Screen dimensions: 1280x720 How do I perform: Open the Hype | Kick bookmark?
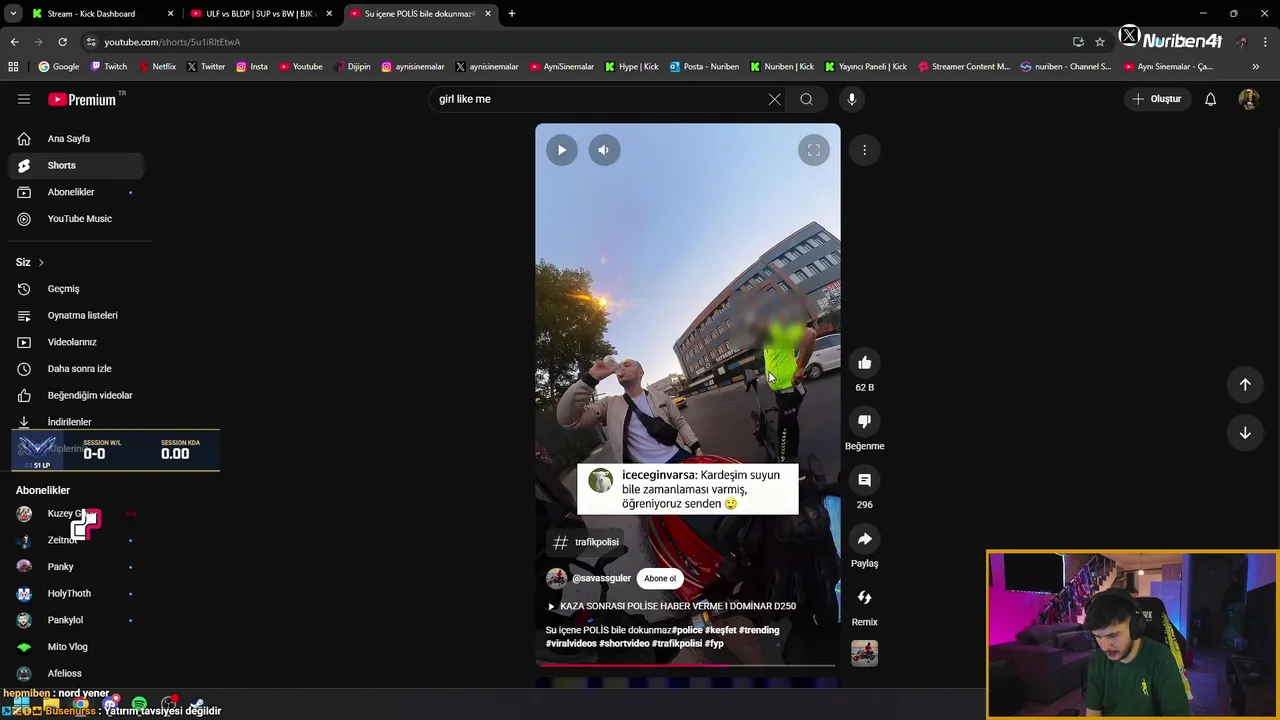pyautogui.click(x=631, y=67)
